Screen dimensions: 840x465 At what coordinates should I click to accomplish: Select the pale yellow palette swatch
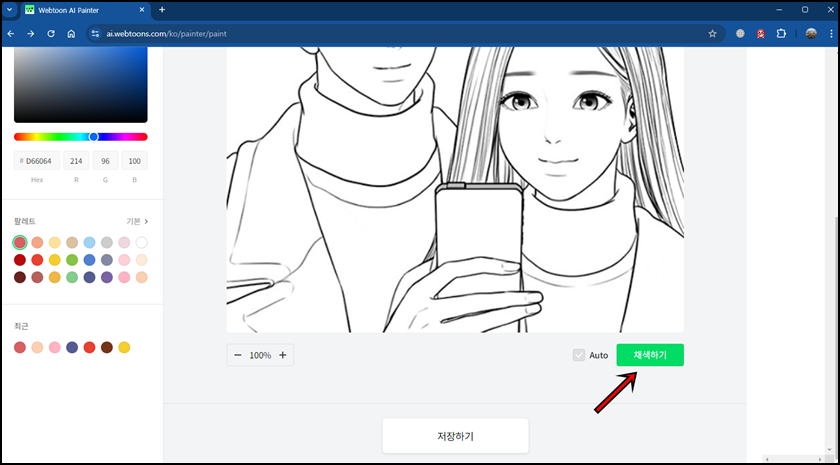[55, 243]
